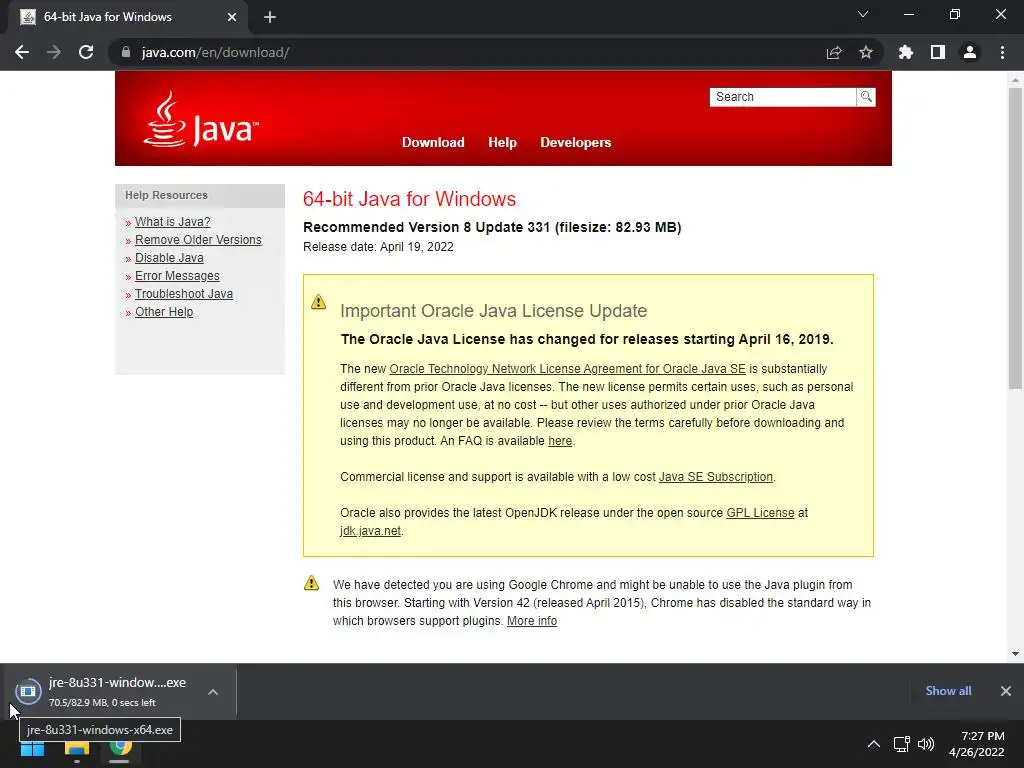Screen dimensions: 1024x768
Task: Click Show all downloads
Action: (948, 691)
